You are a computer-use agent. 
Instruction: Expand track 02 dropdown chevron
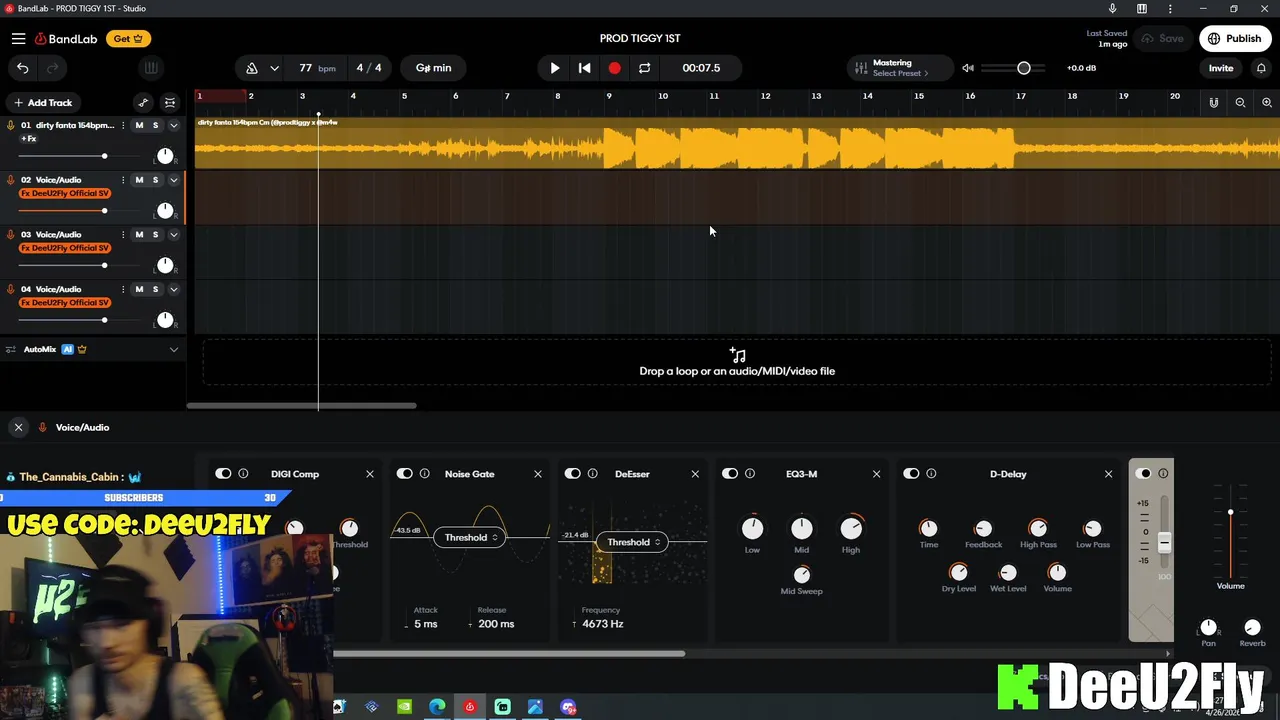174,180
